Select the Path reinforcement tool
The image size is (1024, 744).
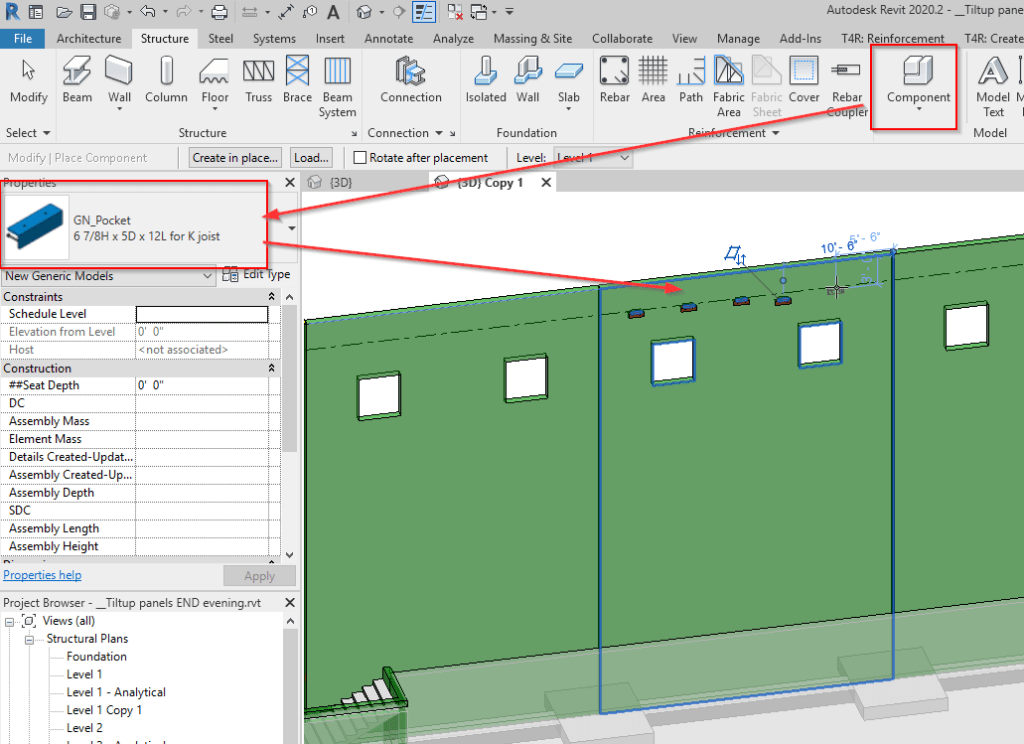tap(690, 80)
